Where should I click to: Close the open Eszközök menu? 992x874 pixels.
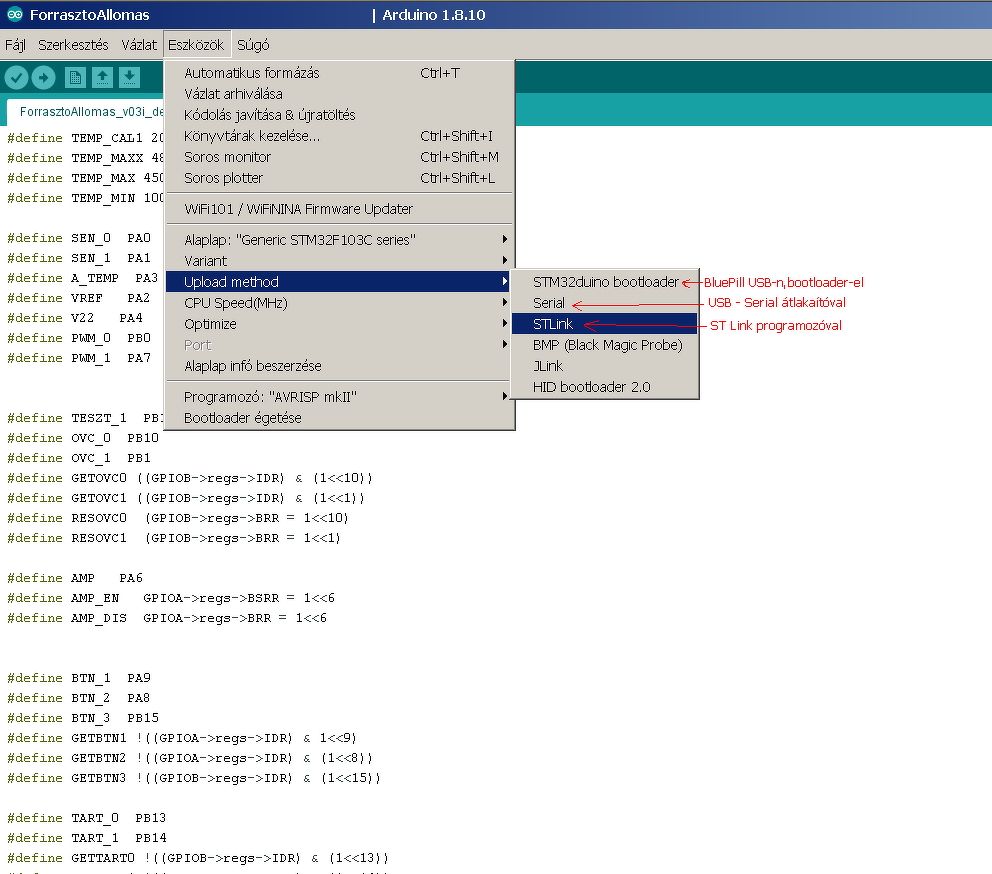(x=196, y=45)
